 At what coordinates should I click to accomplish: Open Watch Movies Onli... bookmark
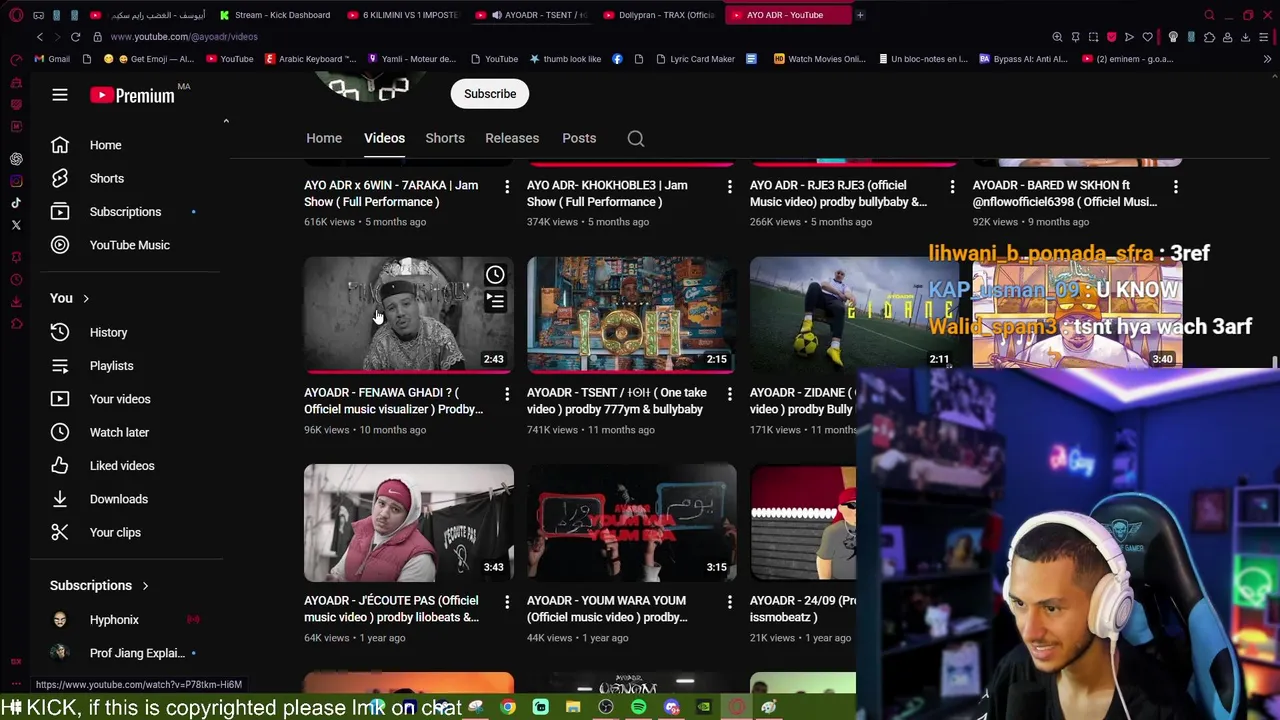coord(820,59)
